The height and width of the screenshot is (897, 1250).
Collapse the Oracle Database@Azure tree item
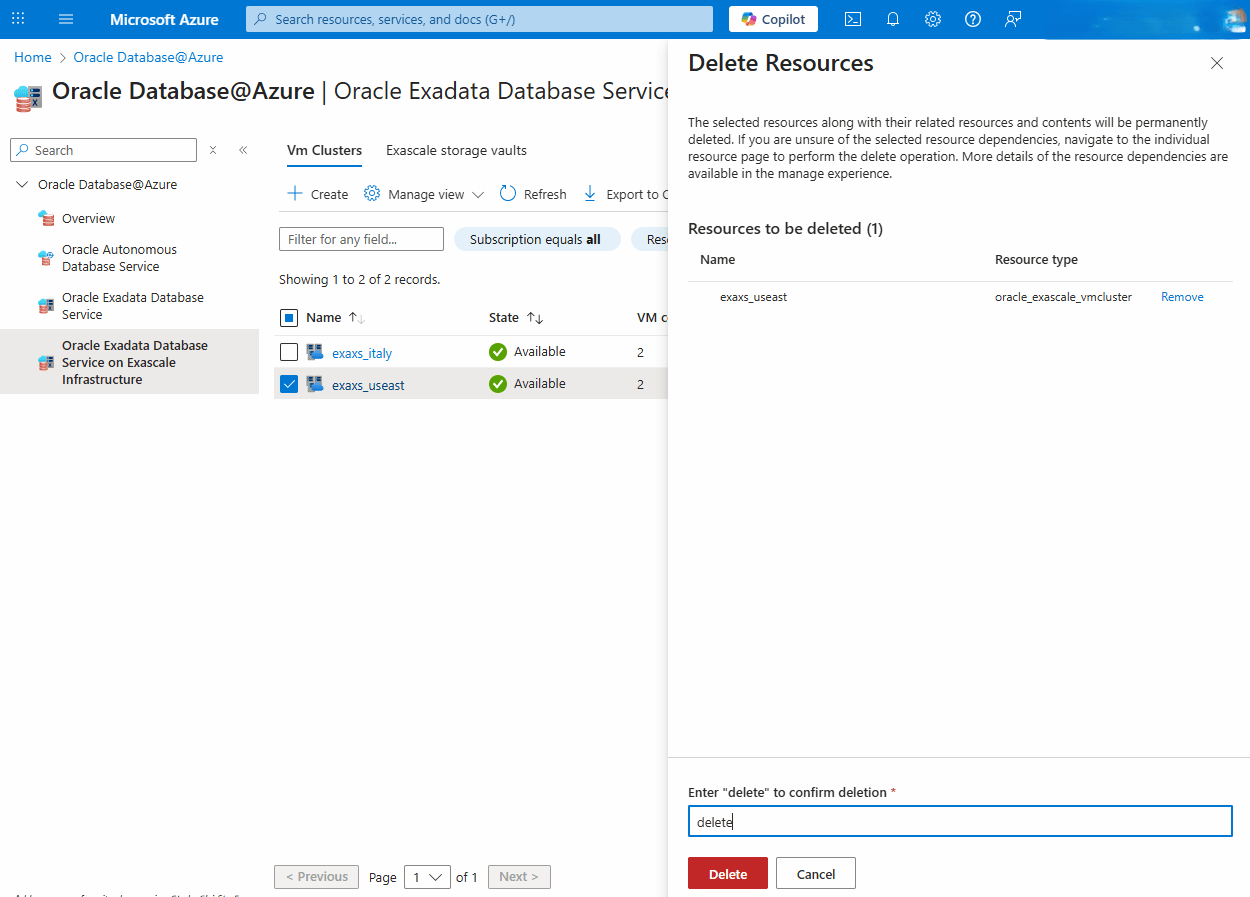22,184
